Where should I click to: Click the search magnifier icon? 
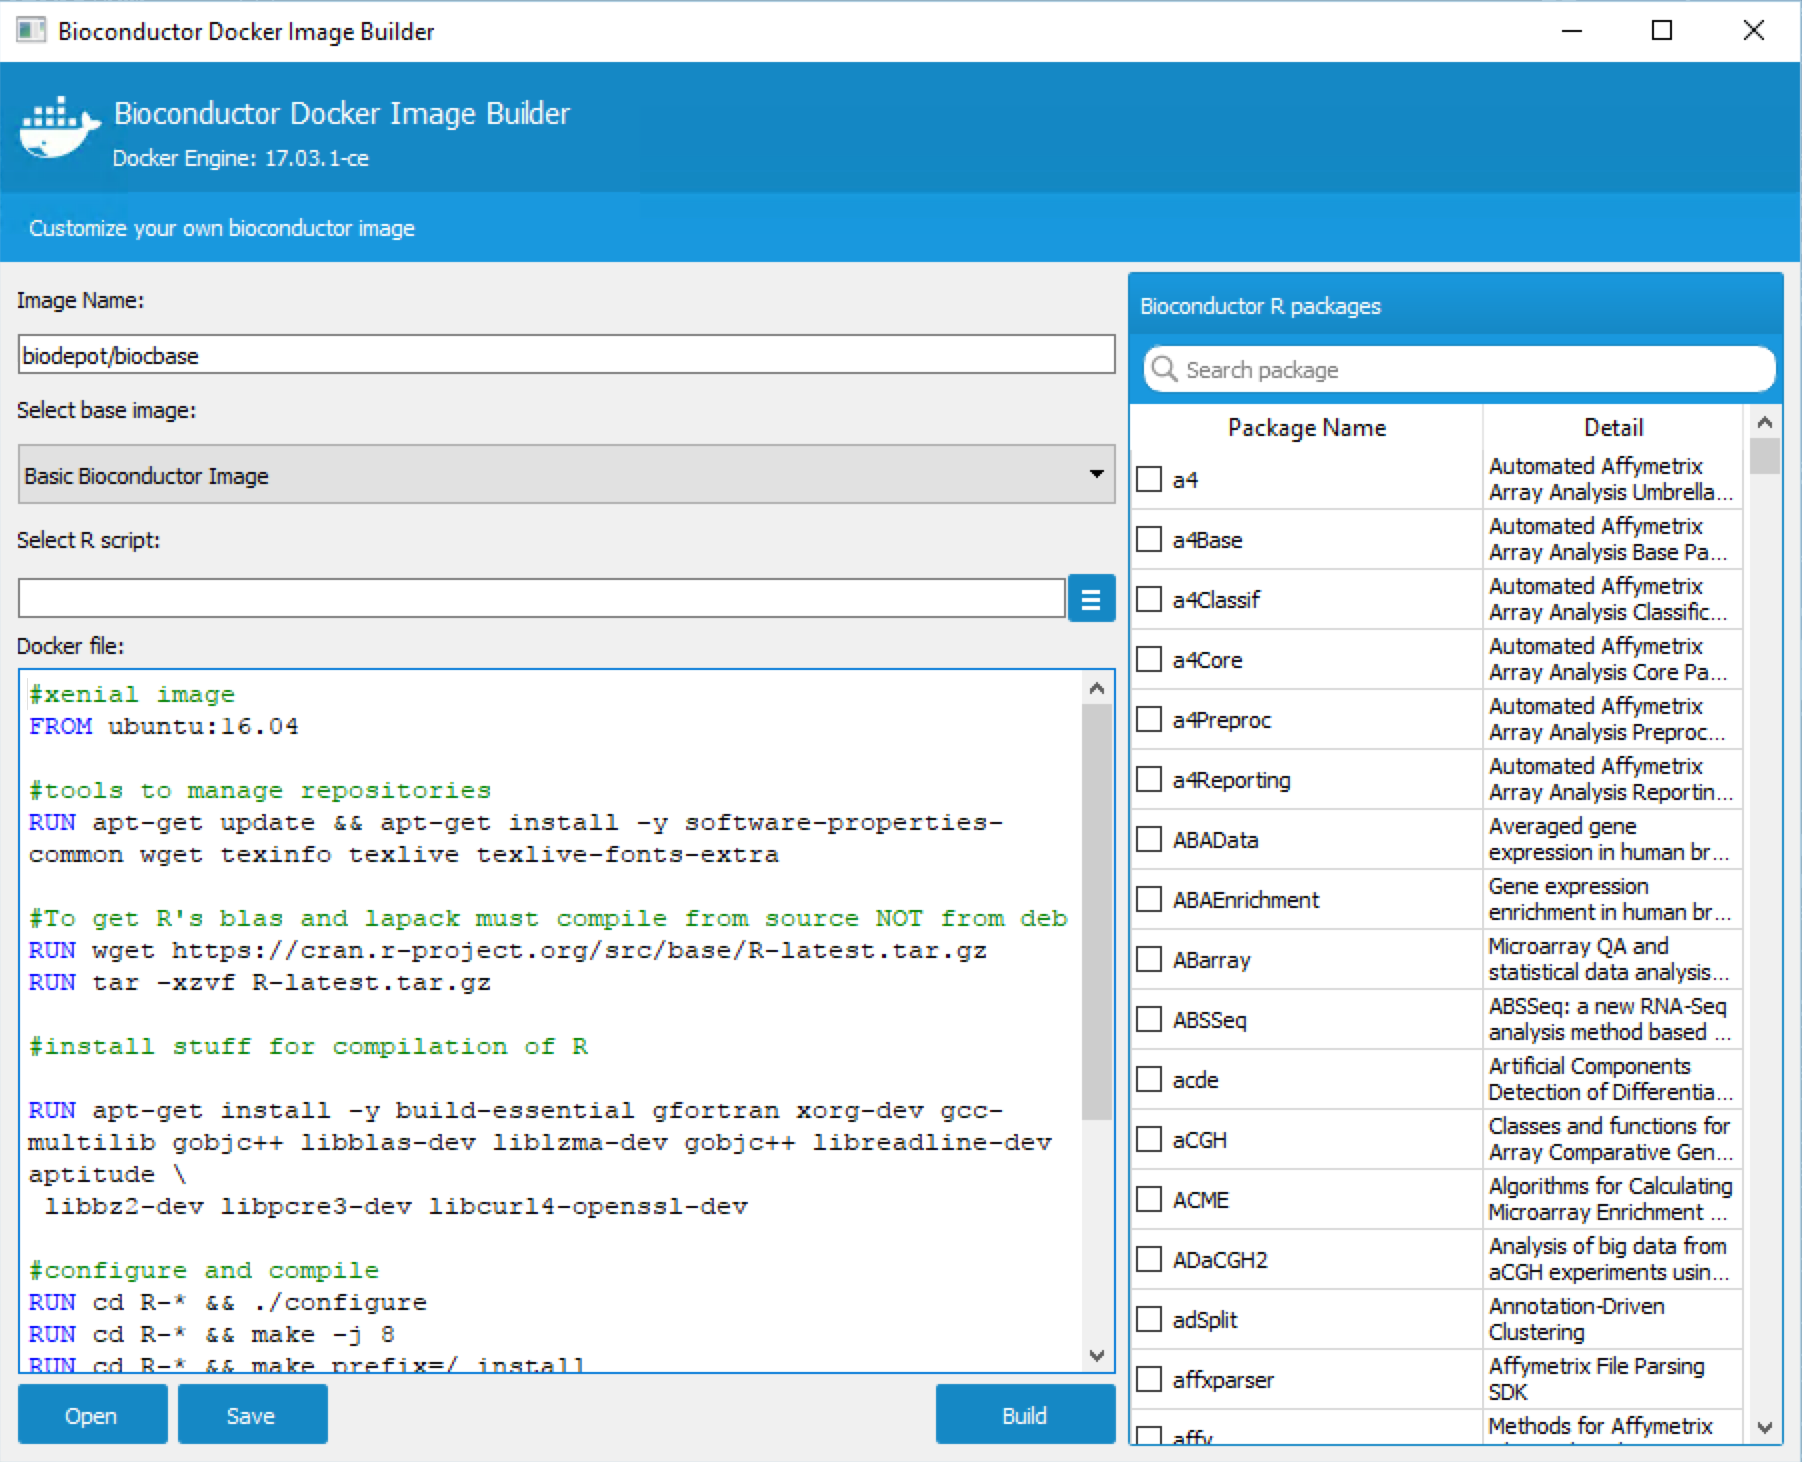point(1163,369)
